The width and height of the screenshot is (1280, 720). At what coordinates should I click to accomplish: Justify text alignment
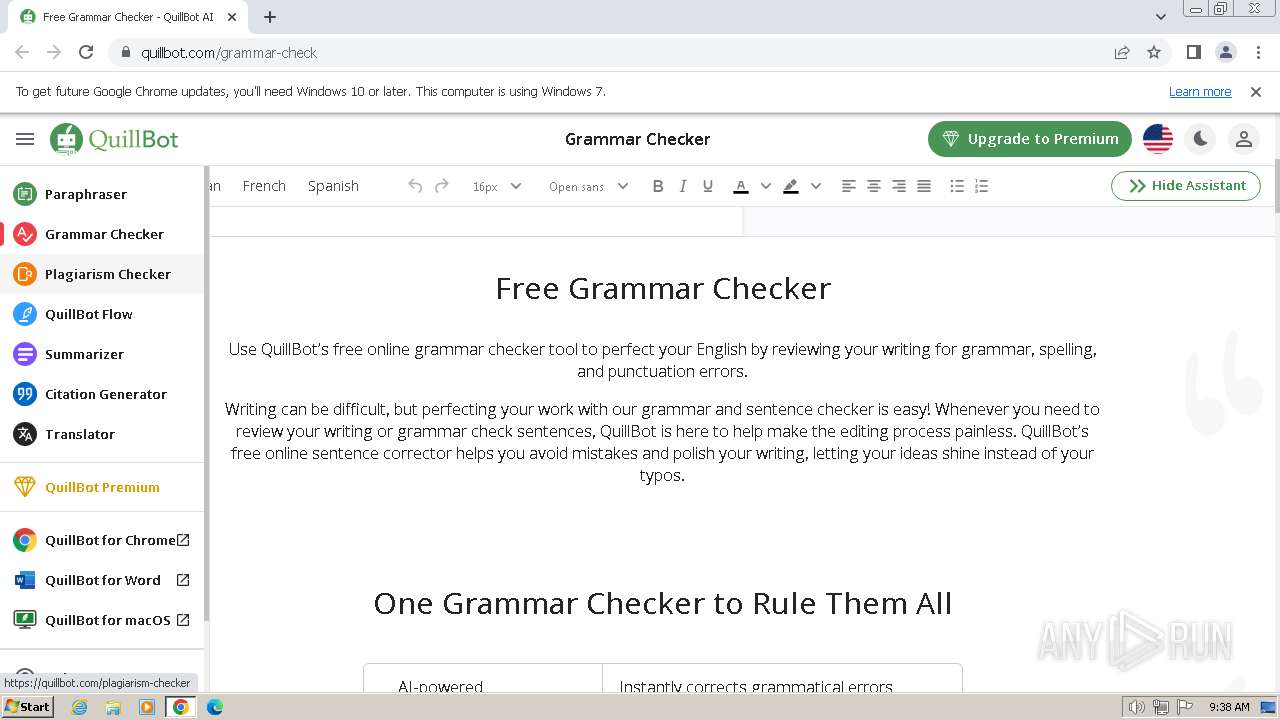tap(924, 186)
